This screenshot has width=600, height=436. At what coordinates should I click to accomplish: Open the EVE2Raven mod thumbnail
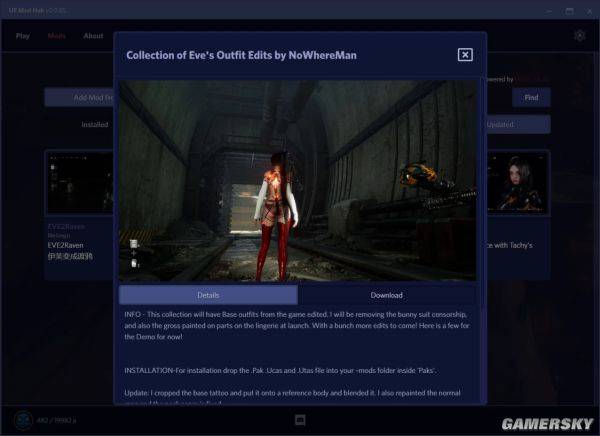(80, 182)
